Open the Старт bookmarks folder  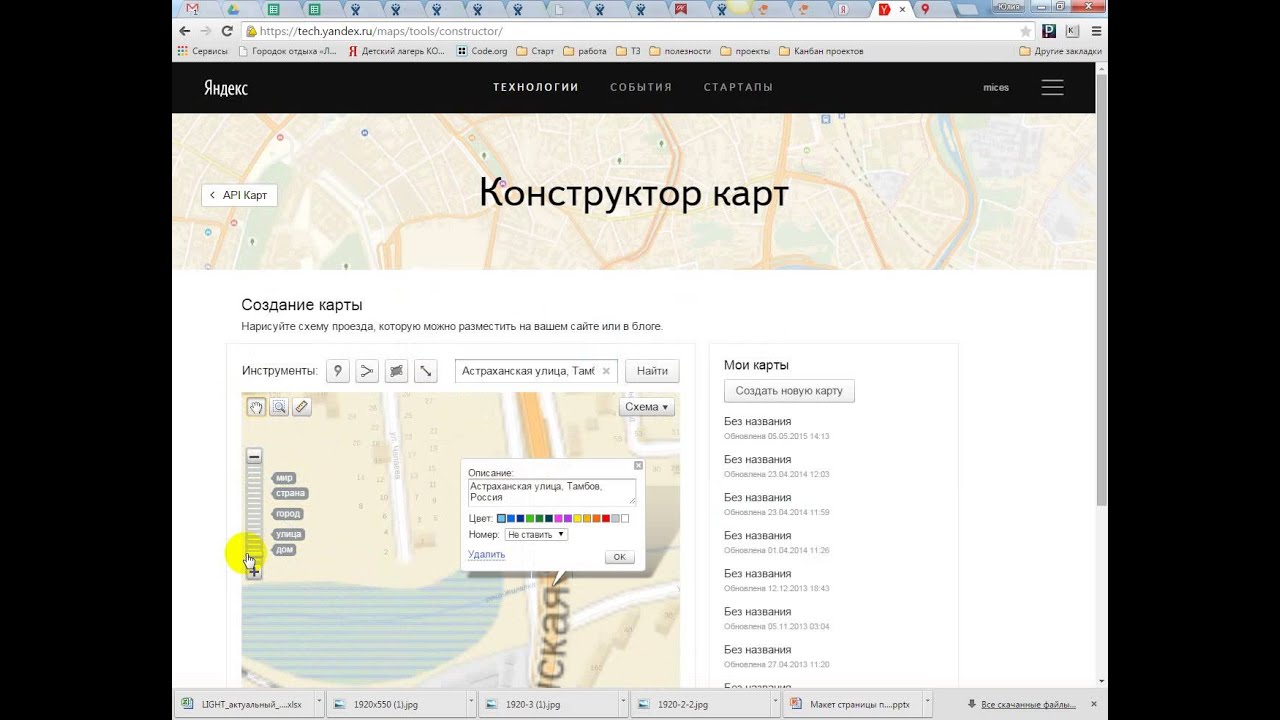point(535,51)
